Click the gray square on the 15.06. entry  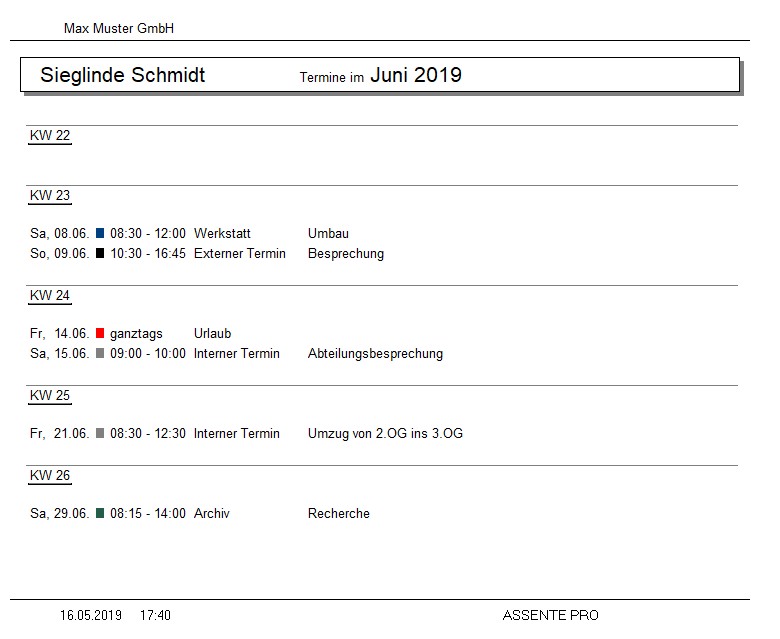pos(100,354)
